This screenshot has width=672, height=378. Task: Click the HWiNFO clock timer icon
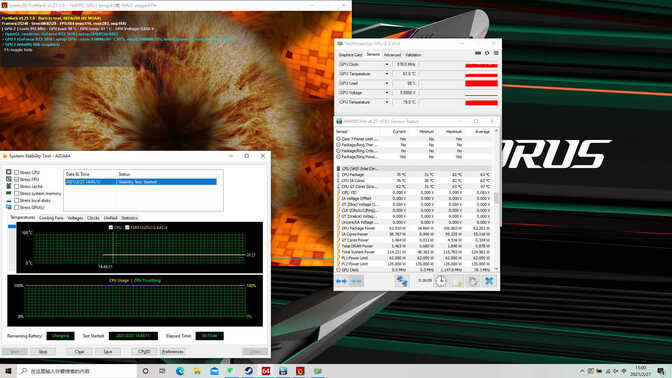(x=441, y=281)
